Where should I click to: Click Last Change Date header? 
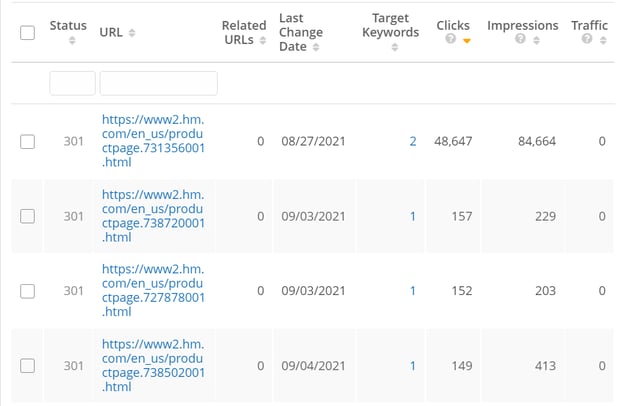pos(301,32)
